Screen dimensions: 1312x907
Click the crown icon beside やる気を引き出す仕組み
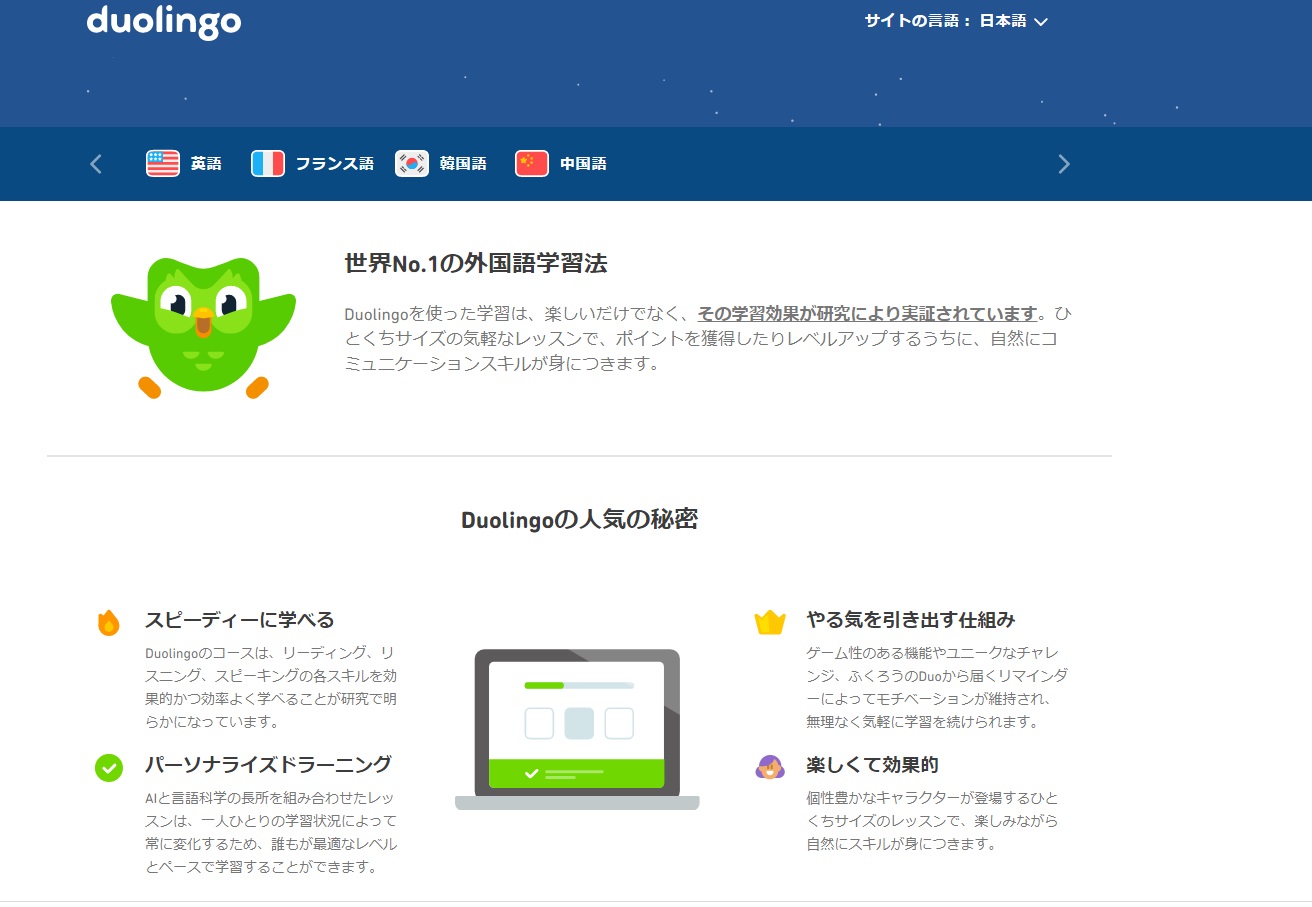click(x=770, y=622)
